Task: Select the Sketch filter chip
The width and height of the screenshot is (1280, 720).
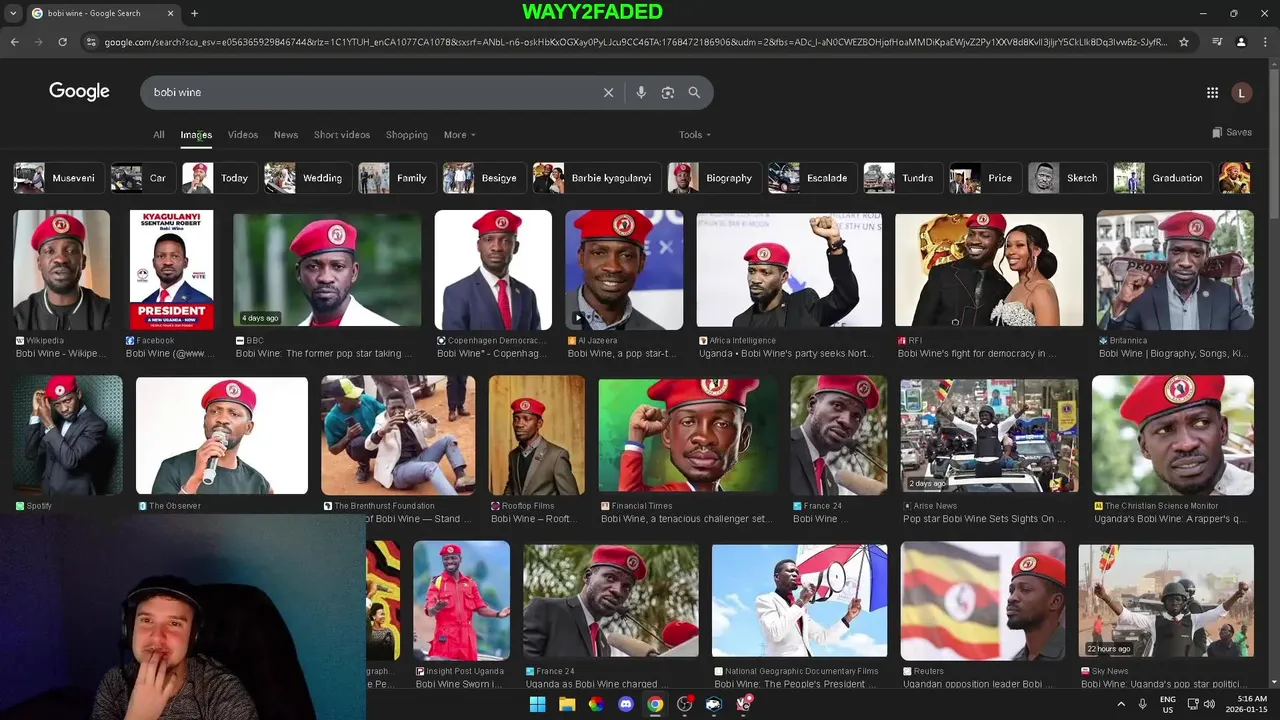Action: [1067, 178]
